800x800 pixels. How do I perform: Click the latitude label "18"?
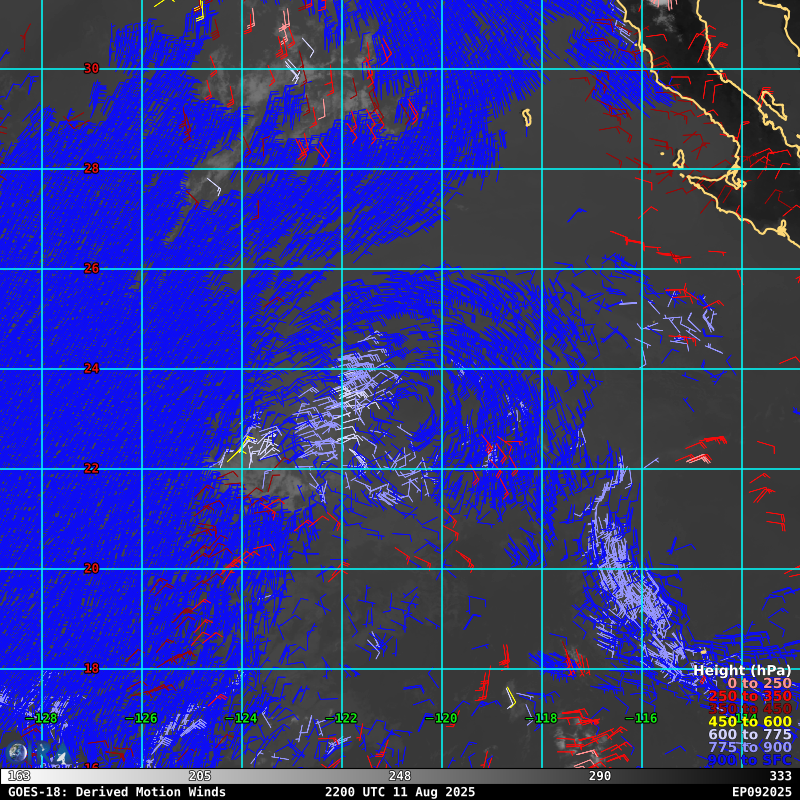(x=91, y=668)
